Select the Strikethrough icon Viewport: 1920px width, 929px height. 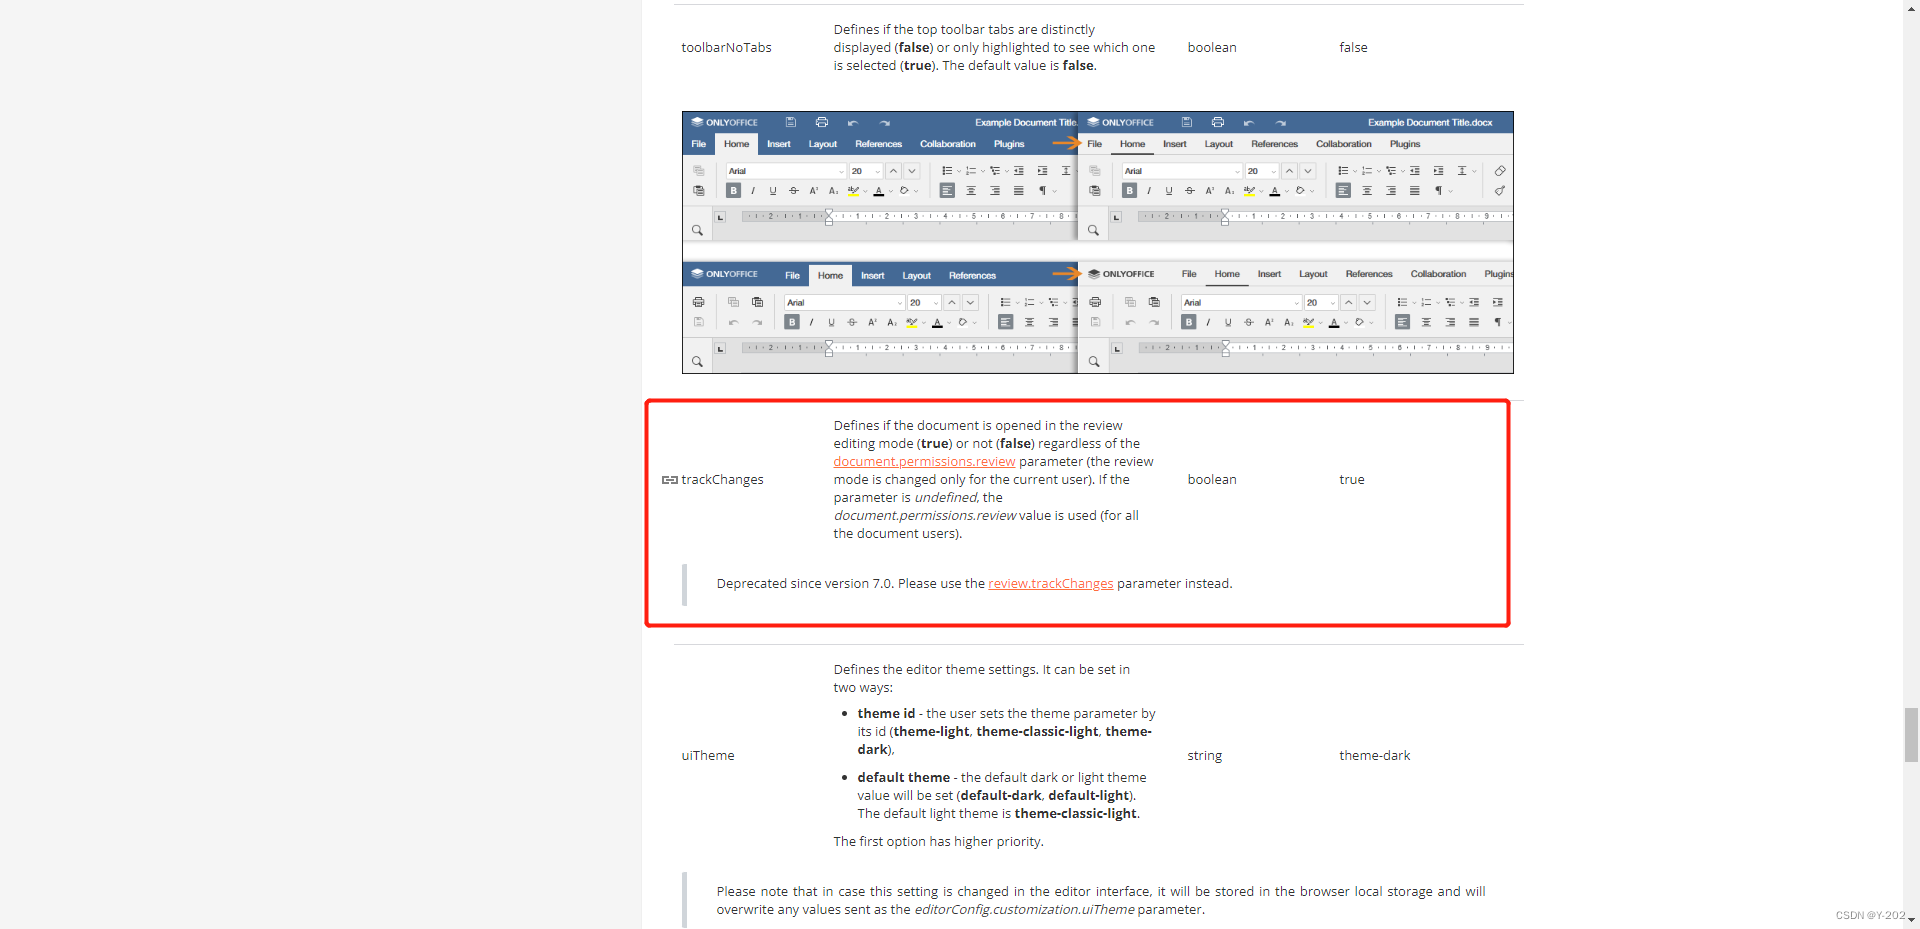[x=793, y=191]
